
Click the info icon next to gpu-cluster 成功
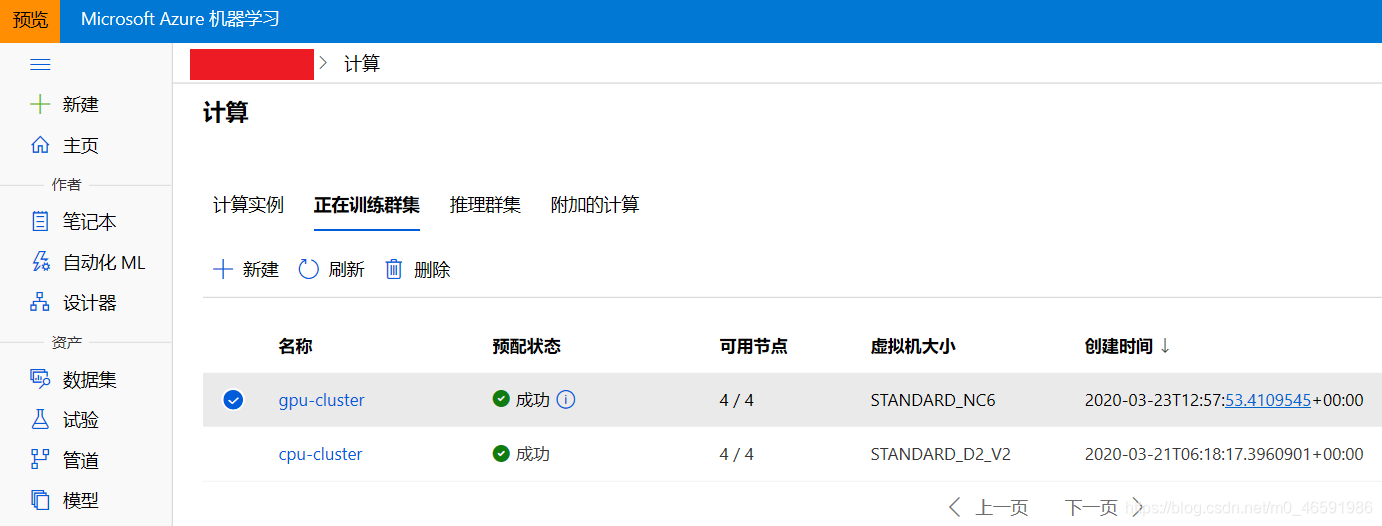566,400
